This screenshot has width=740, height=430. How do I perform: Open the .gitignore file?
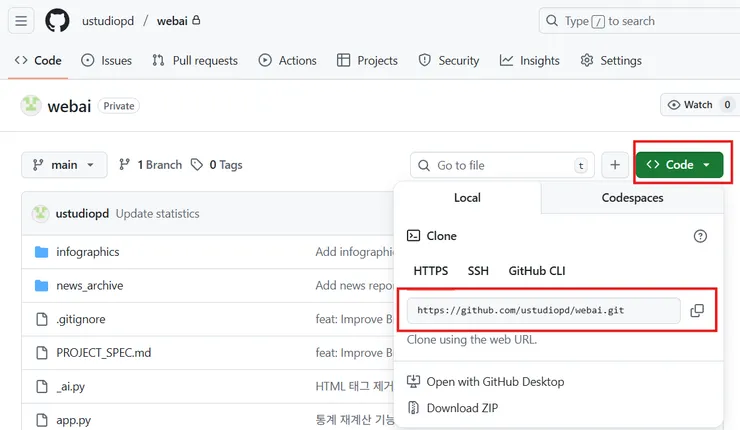click(x=81, y=320)
